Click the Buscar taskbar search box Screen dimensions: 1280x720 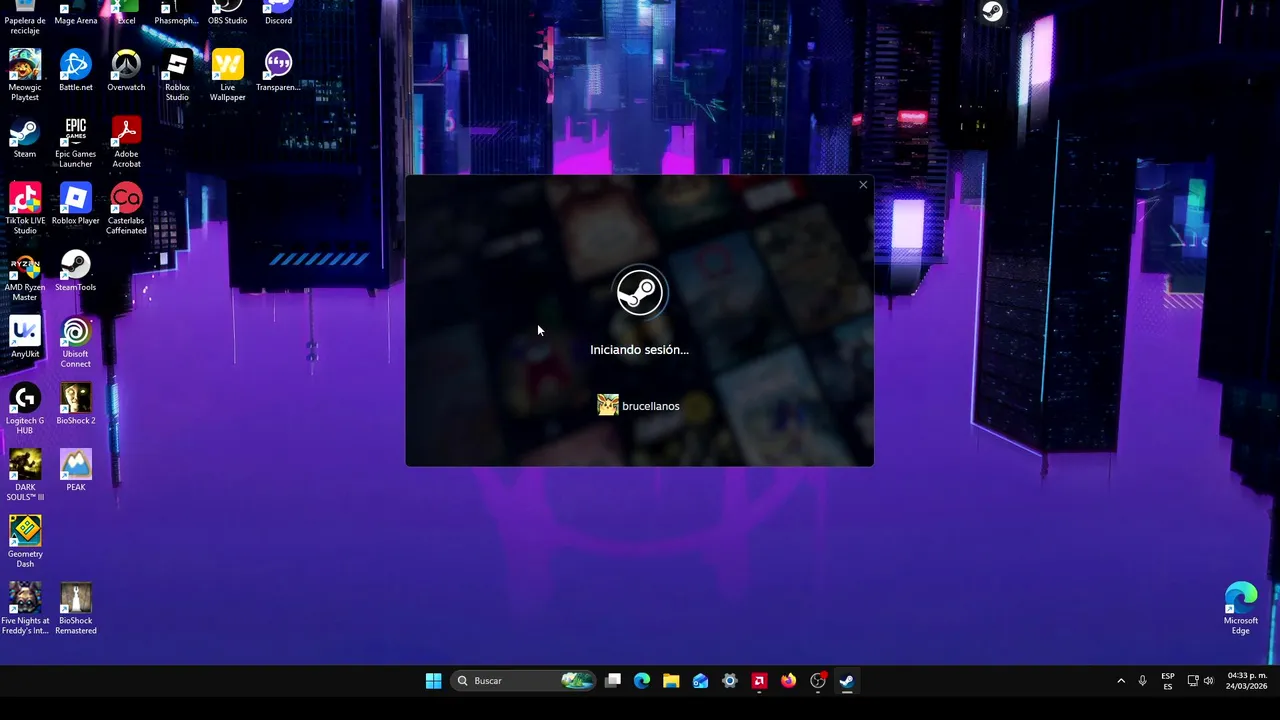[x=523, y=681]
